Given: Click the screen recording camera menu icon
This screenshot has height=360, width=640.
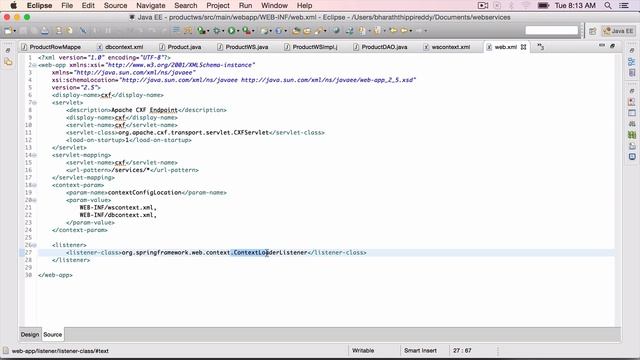Looking at the screenshot, I should tap(483, 6).
